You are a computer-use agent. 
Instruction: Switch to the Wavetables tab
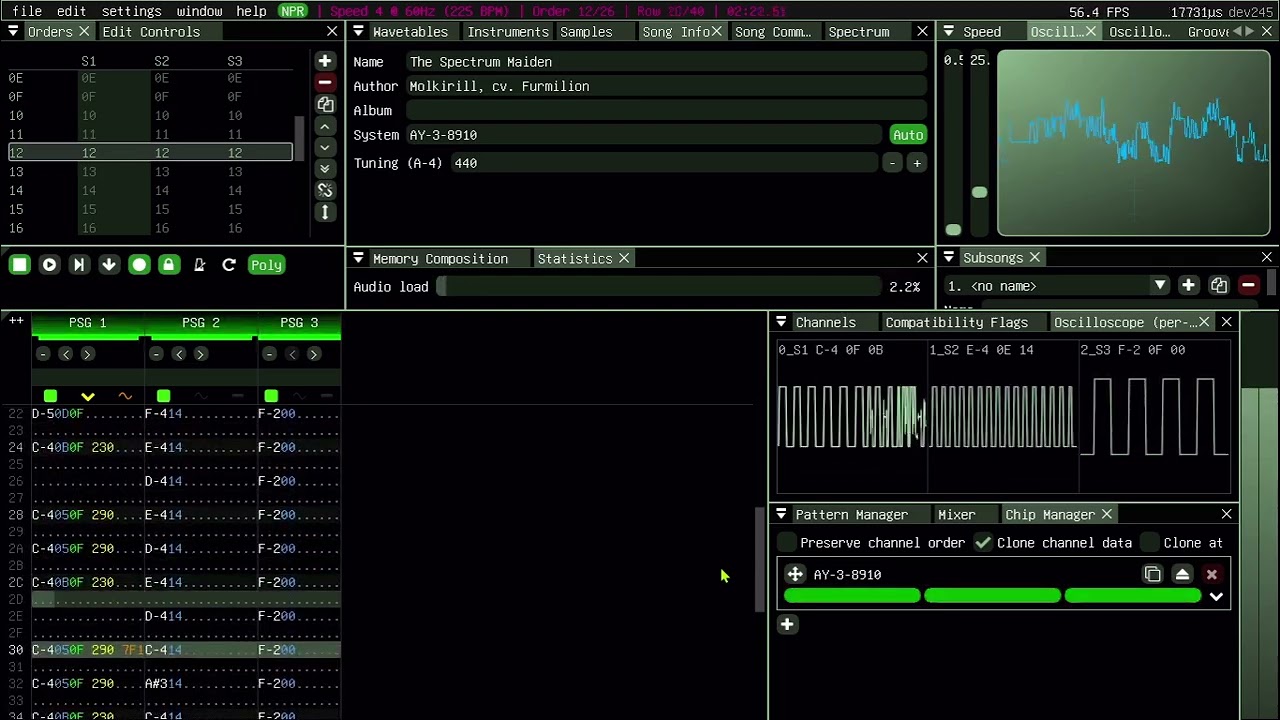click(410, 32)
